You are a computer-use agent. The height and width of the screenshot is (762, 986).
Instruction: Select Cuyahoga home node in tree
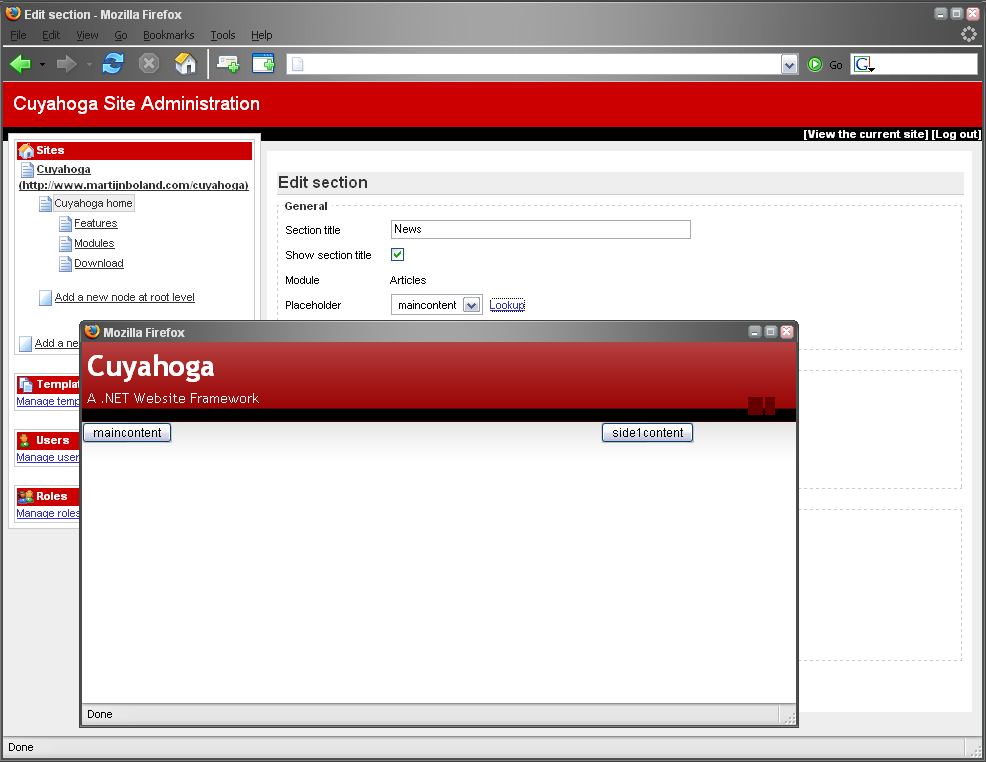[93, 204]
